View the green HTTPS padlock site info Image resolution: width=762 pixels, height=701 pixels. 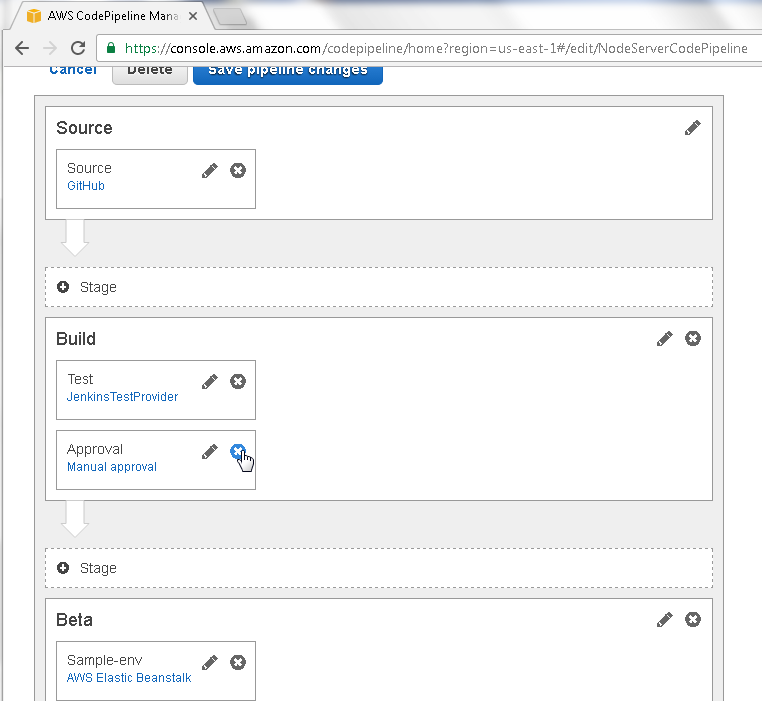[111, 48]
